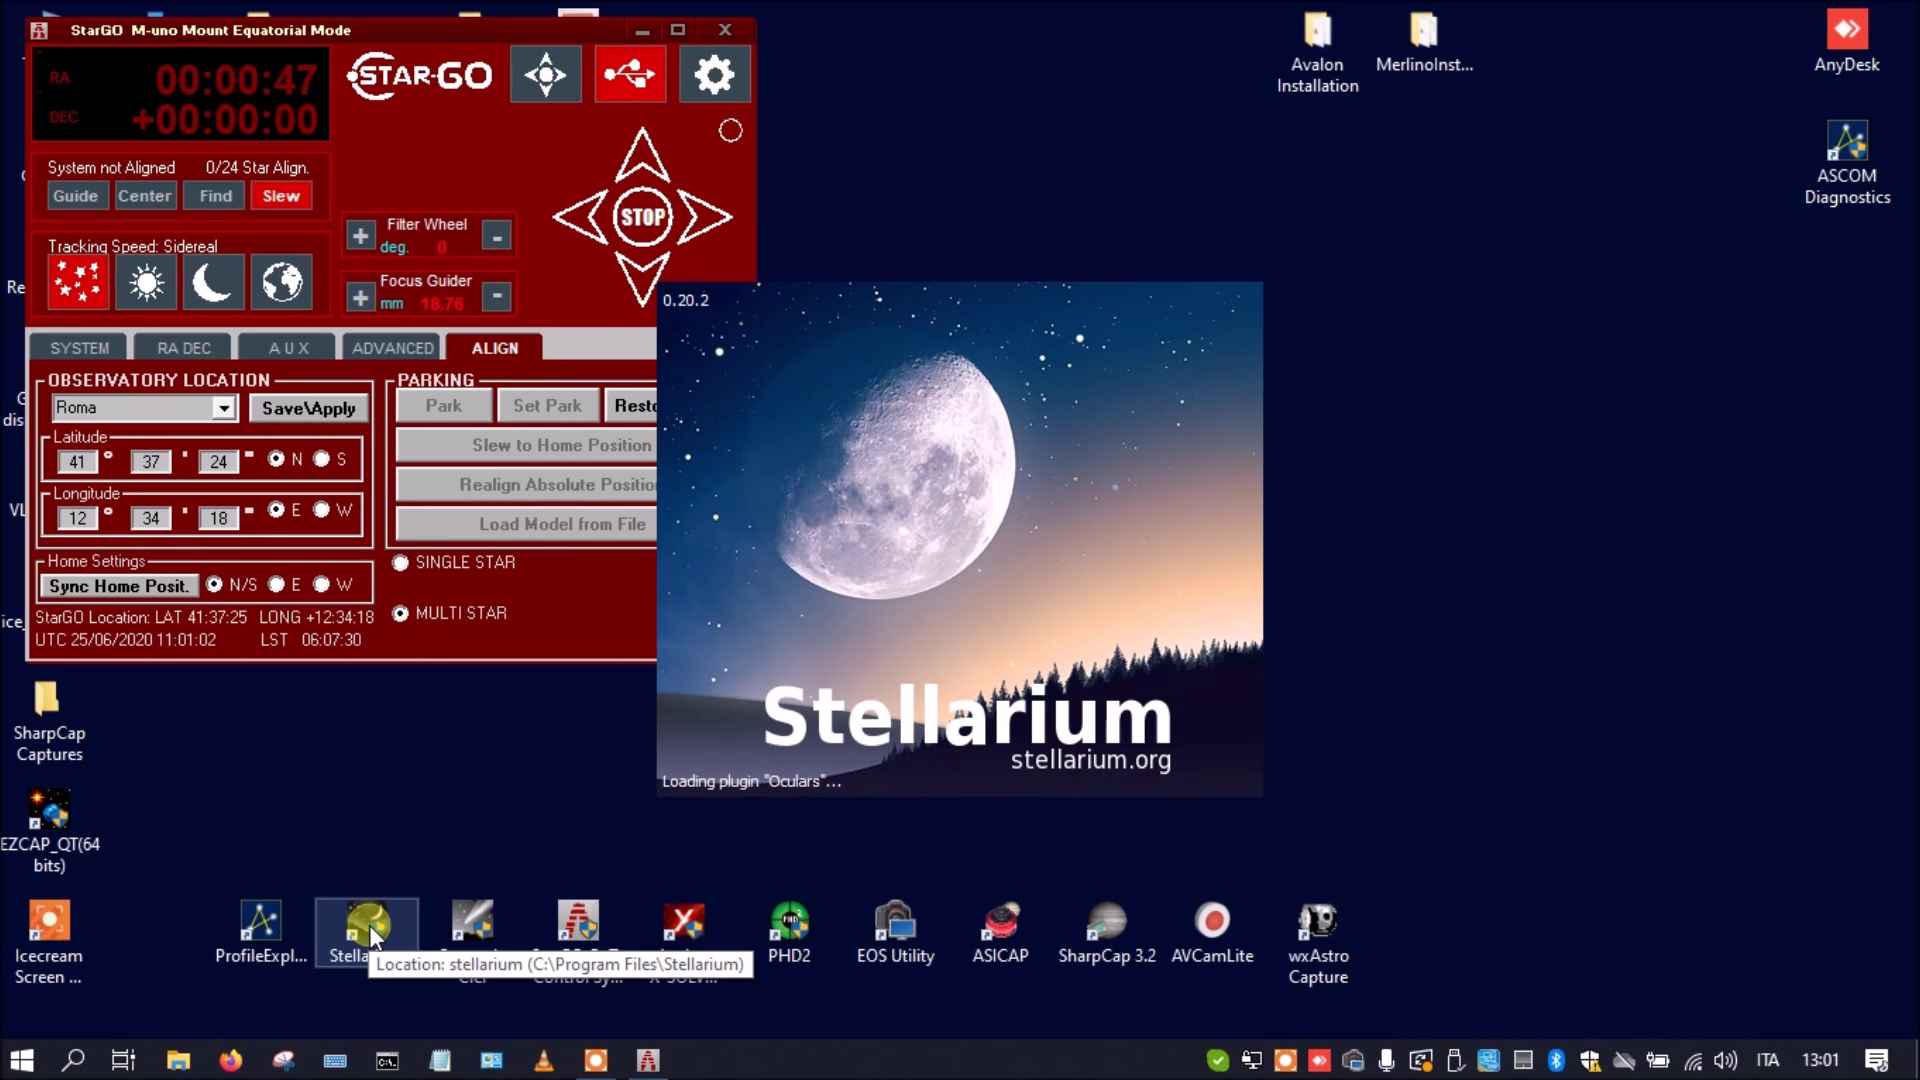This screenshot has height=1080, width=1920.
Task: Hit the round STOP button
Action: coord(643,217)
